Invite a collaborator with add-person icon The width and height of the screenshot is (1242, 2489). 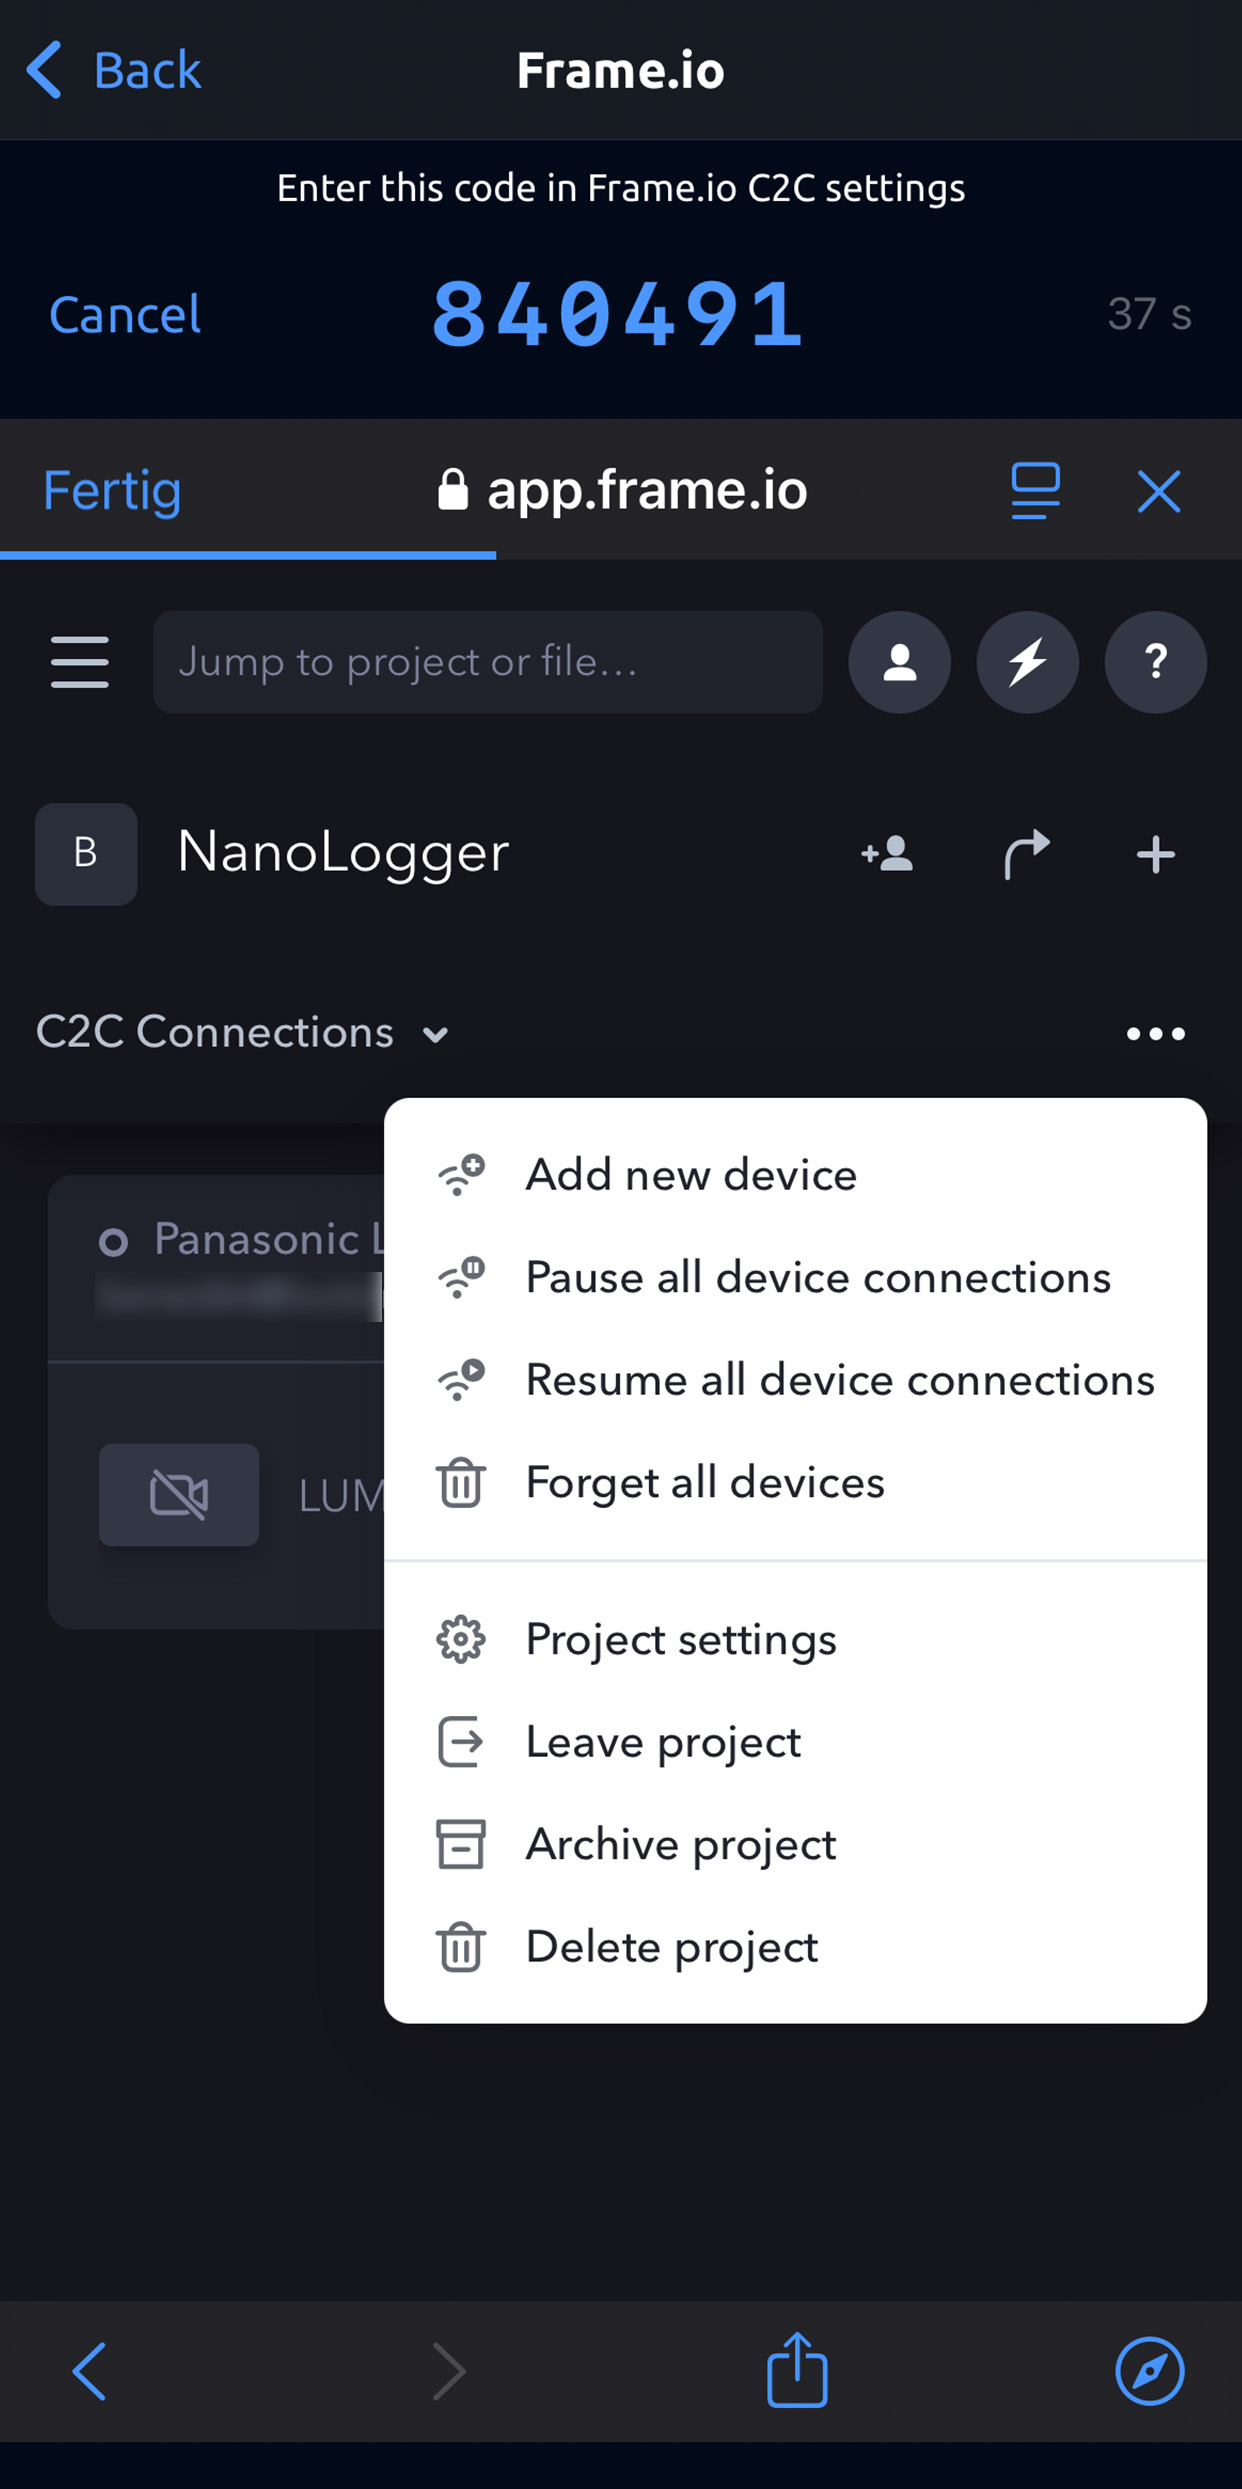coord(887,854)
